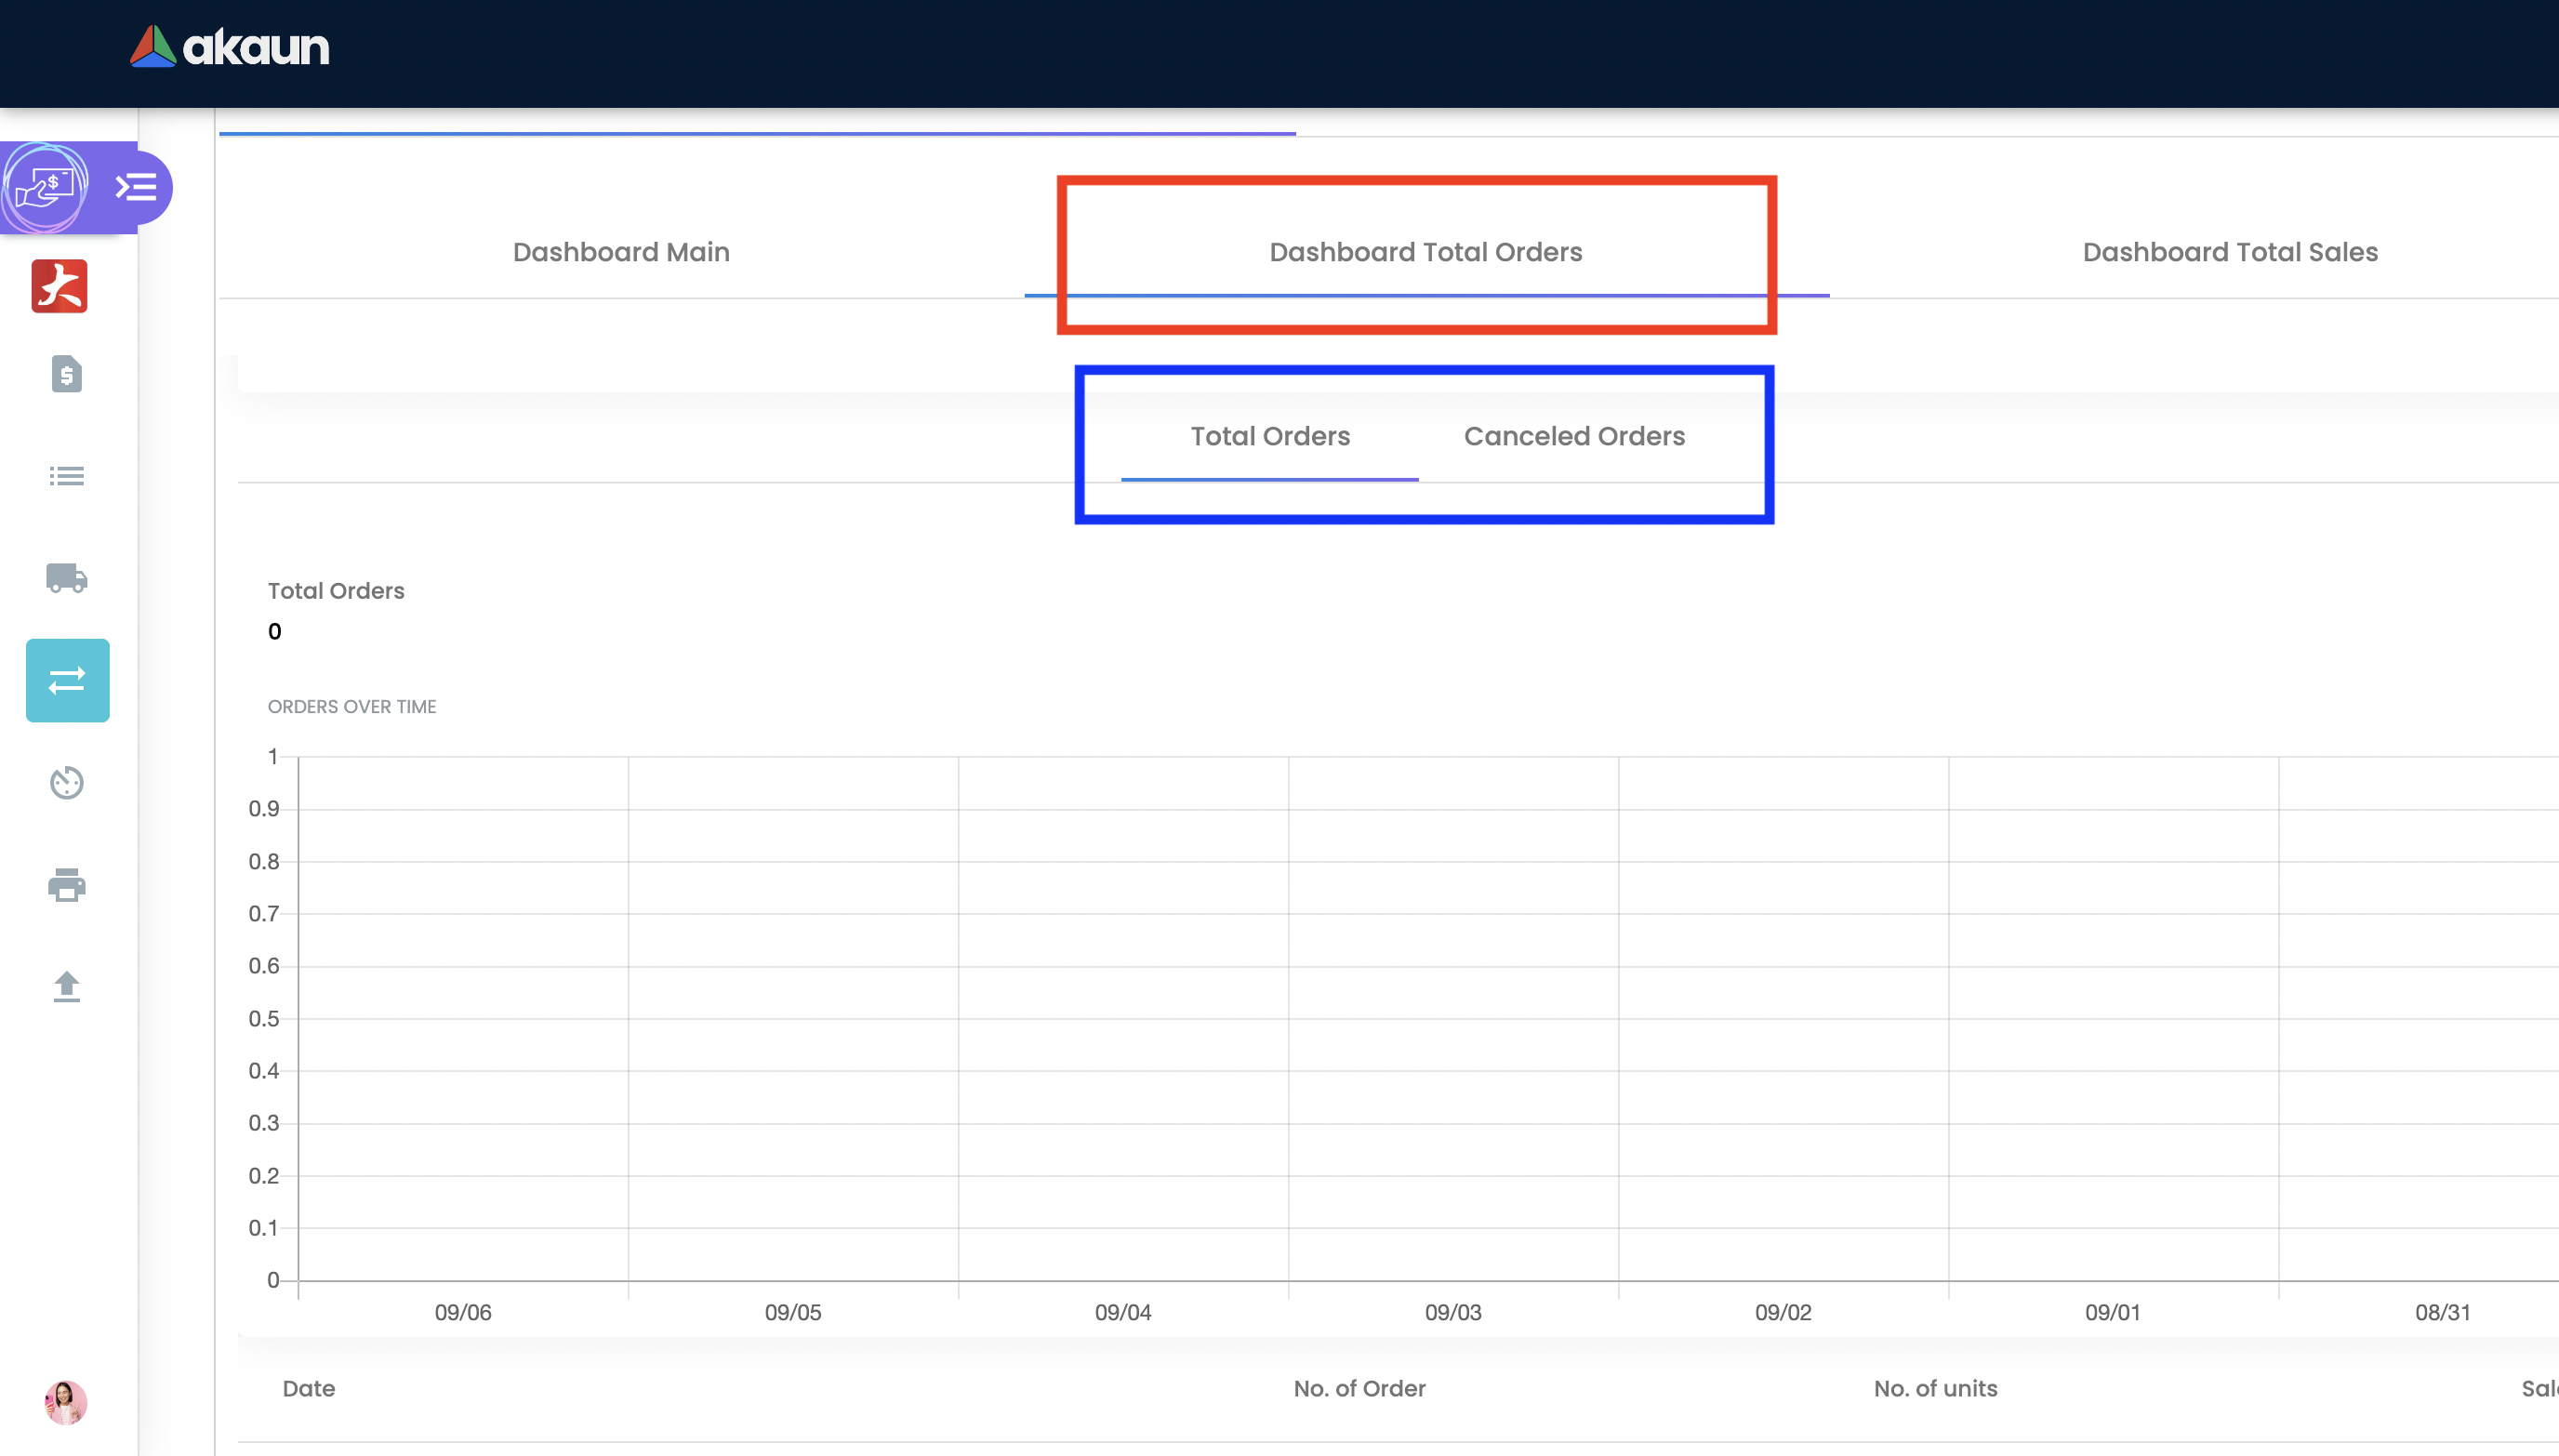Click the cashier payment app icon

pyautogui.click(x=46, y=187)
